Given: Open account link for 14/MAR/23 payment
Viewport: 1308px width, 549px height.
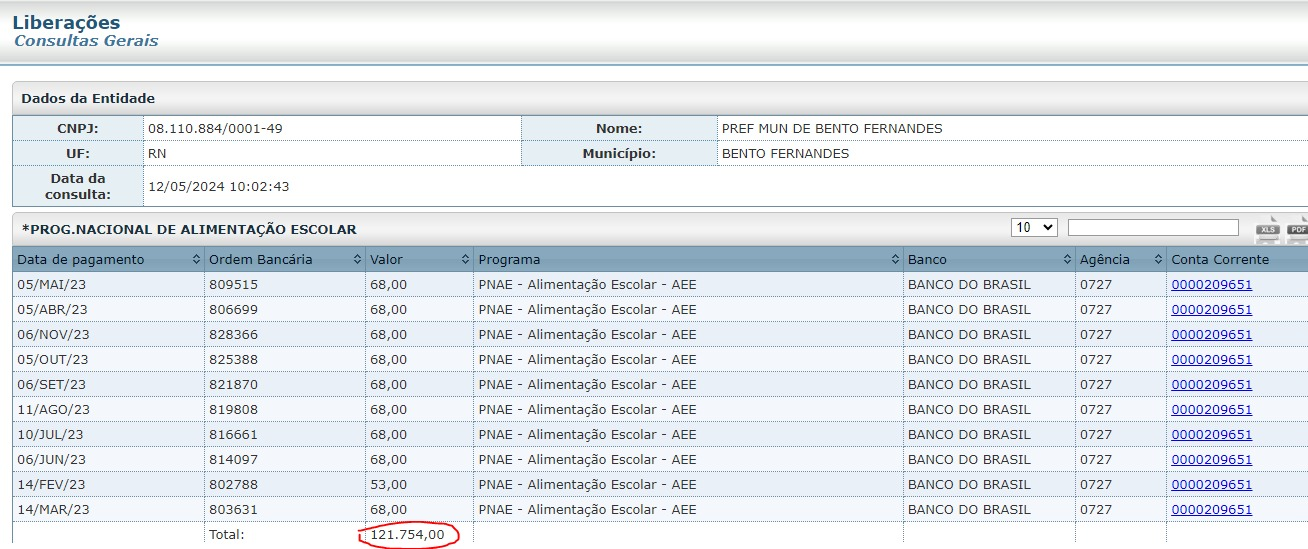Looking at the screenshot, I should (1211, 510).
